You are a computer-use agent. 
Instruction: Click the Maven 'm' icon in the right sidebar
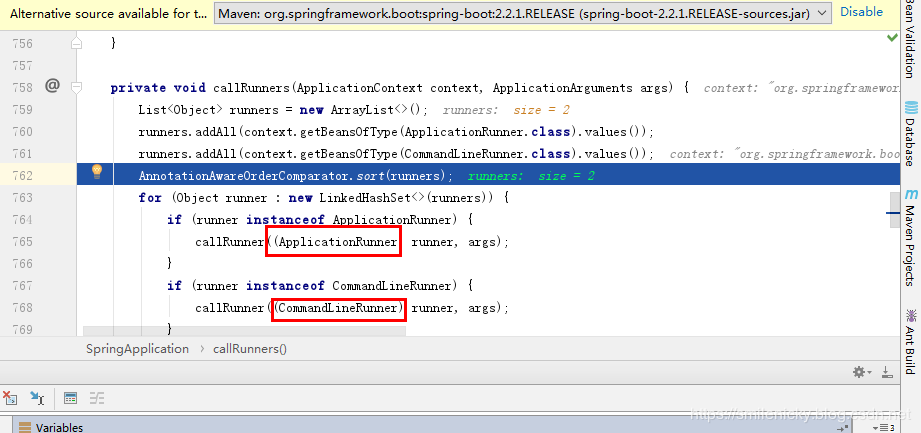point(911,194)
